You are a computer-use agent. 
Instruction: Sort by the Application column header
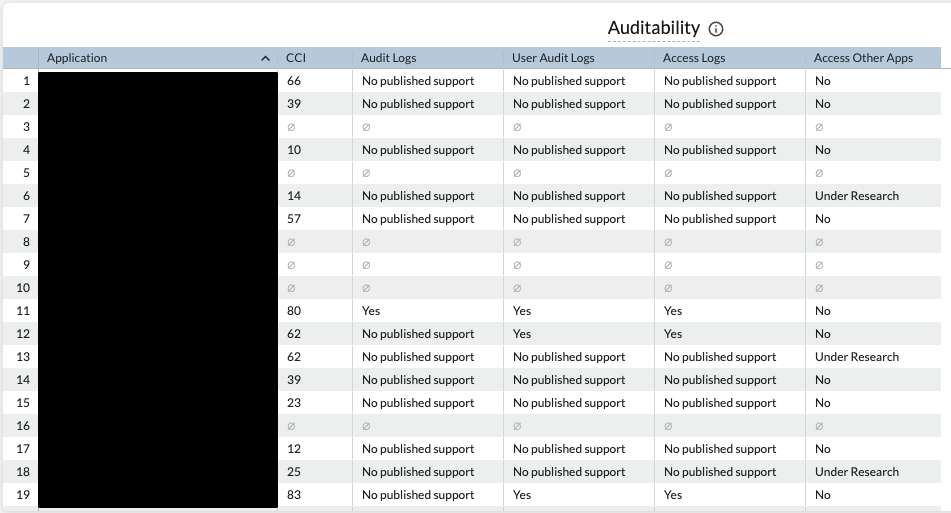tap(77, 58)
